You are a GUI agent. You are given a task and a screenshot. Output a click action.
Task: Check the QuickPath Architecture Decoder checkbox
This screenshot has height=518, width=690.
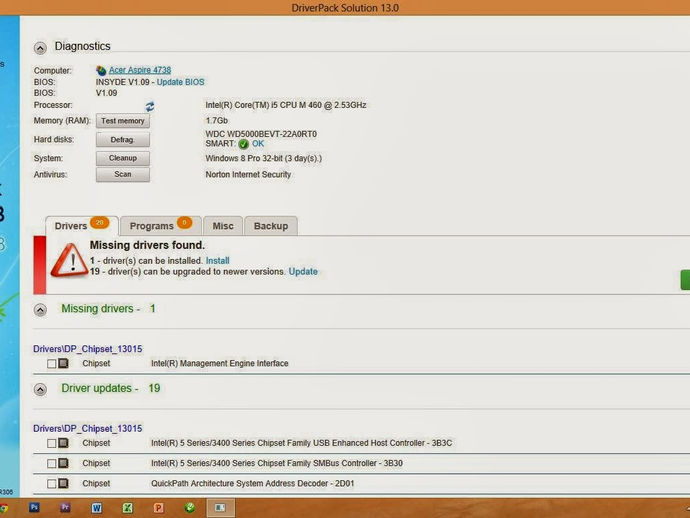pos(51,484)
